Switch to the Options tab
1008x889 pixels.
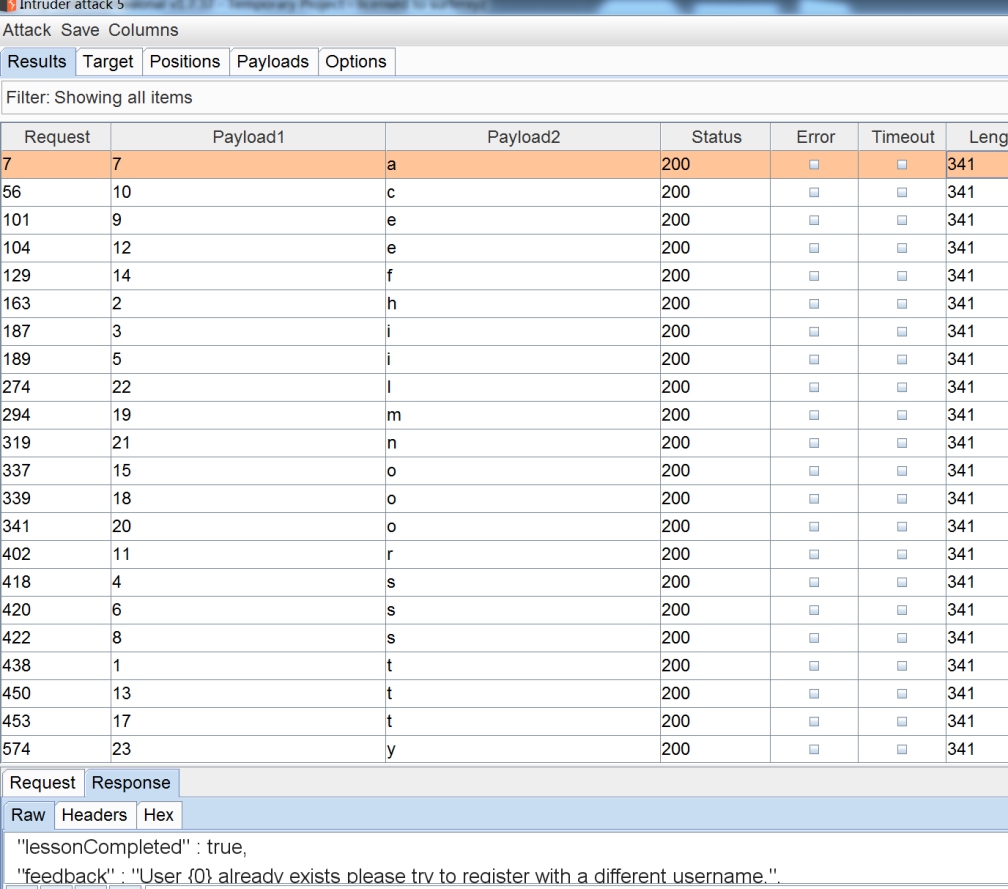point(356,62)
